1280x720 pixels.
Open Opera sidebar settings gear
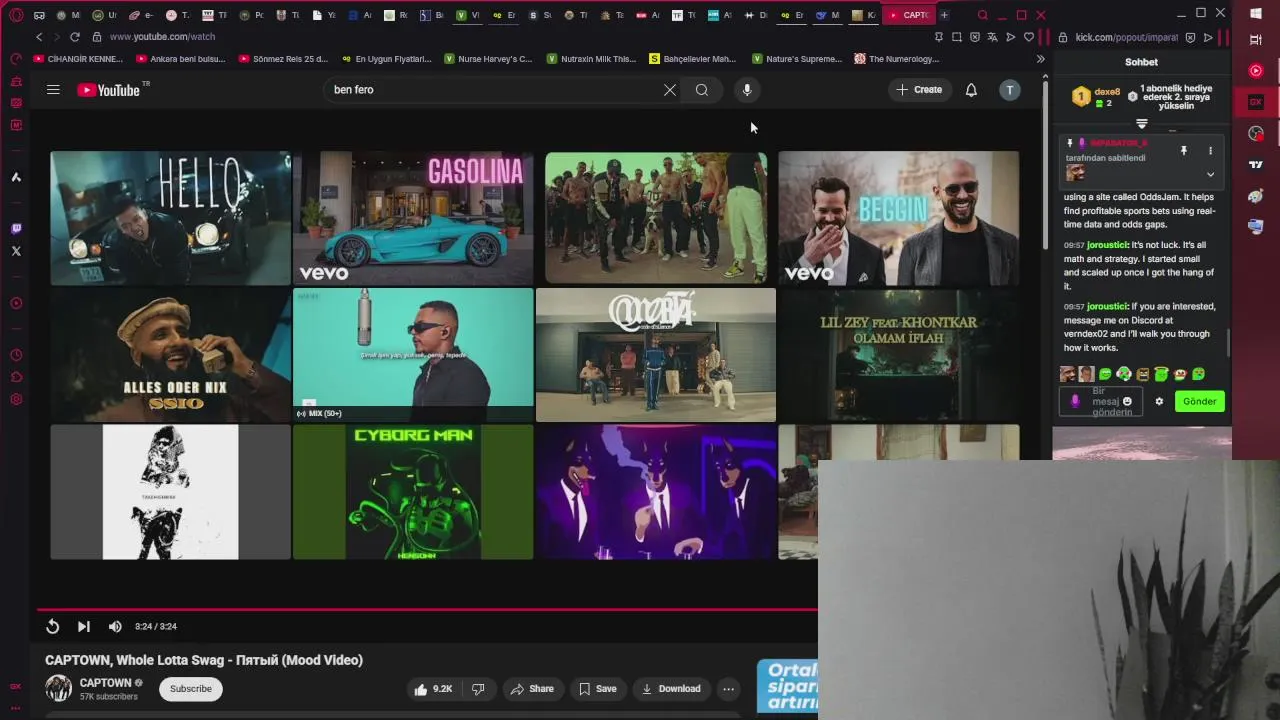pos(16,399)
